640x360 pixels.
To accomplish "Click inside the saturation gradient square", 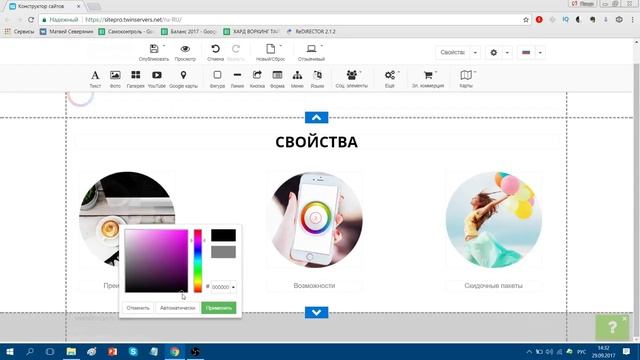I will pyautogui.click(x=156, y=261).
